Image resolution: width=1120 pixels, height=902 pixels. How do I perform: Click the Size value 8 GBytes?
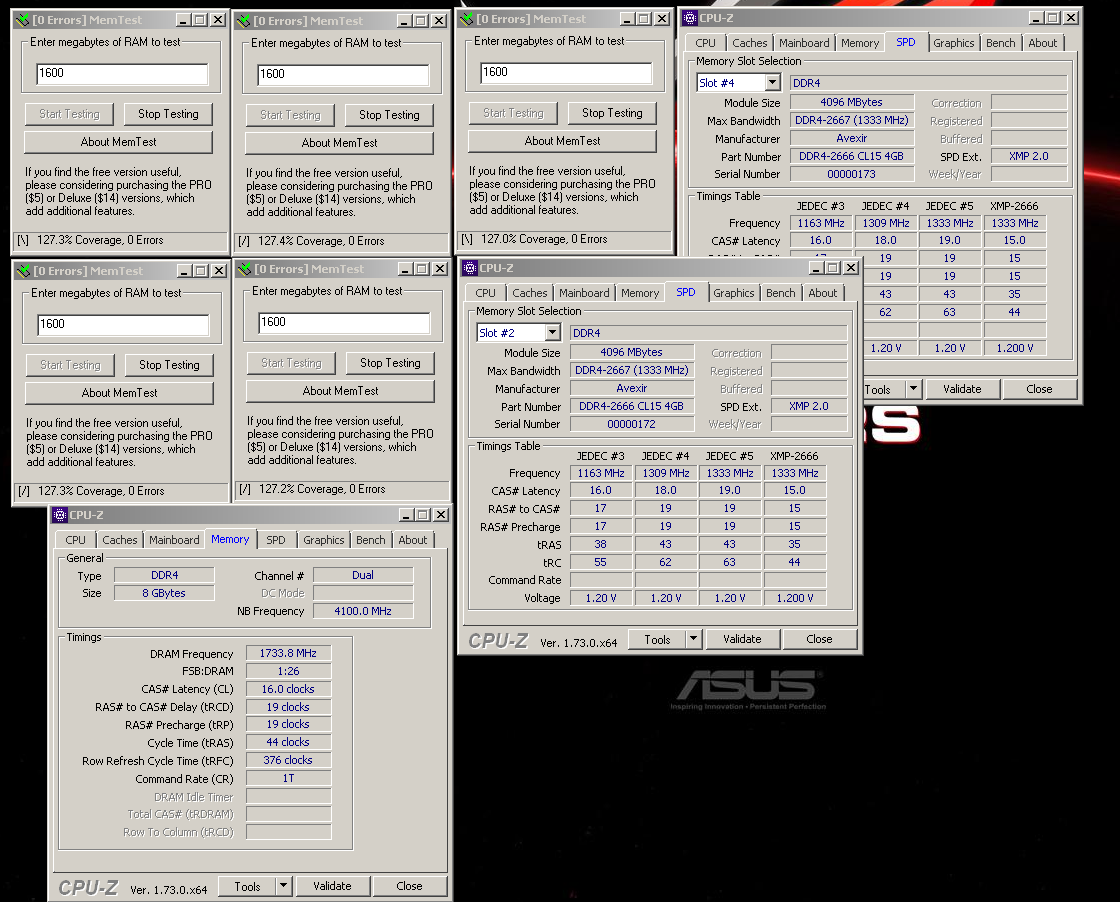(164, 593)
